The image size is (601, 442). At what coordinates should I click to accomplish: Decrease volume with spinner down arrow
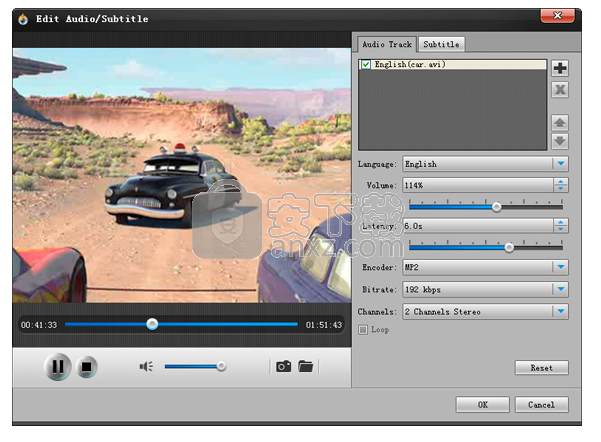[561, 189]
